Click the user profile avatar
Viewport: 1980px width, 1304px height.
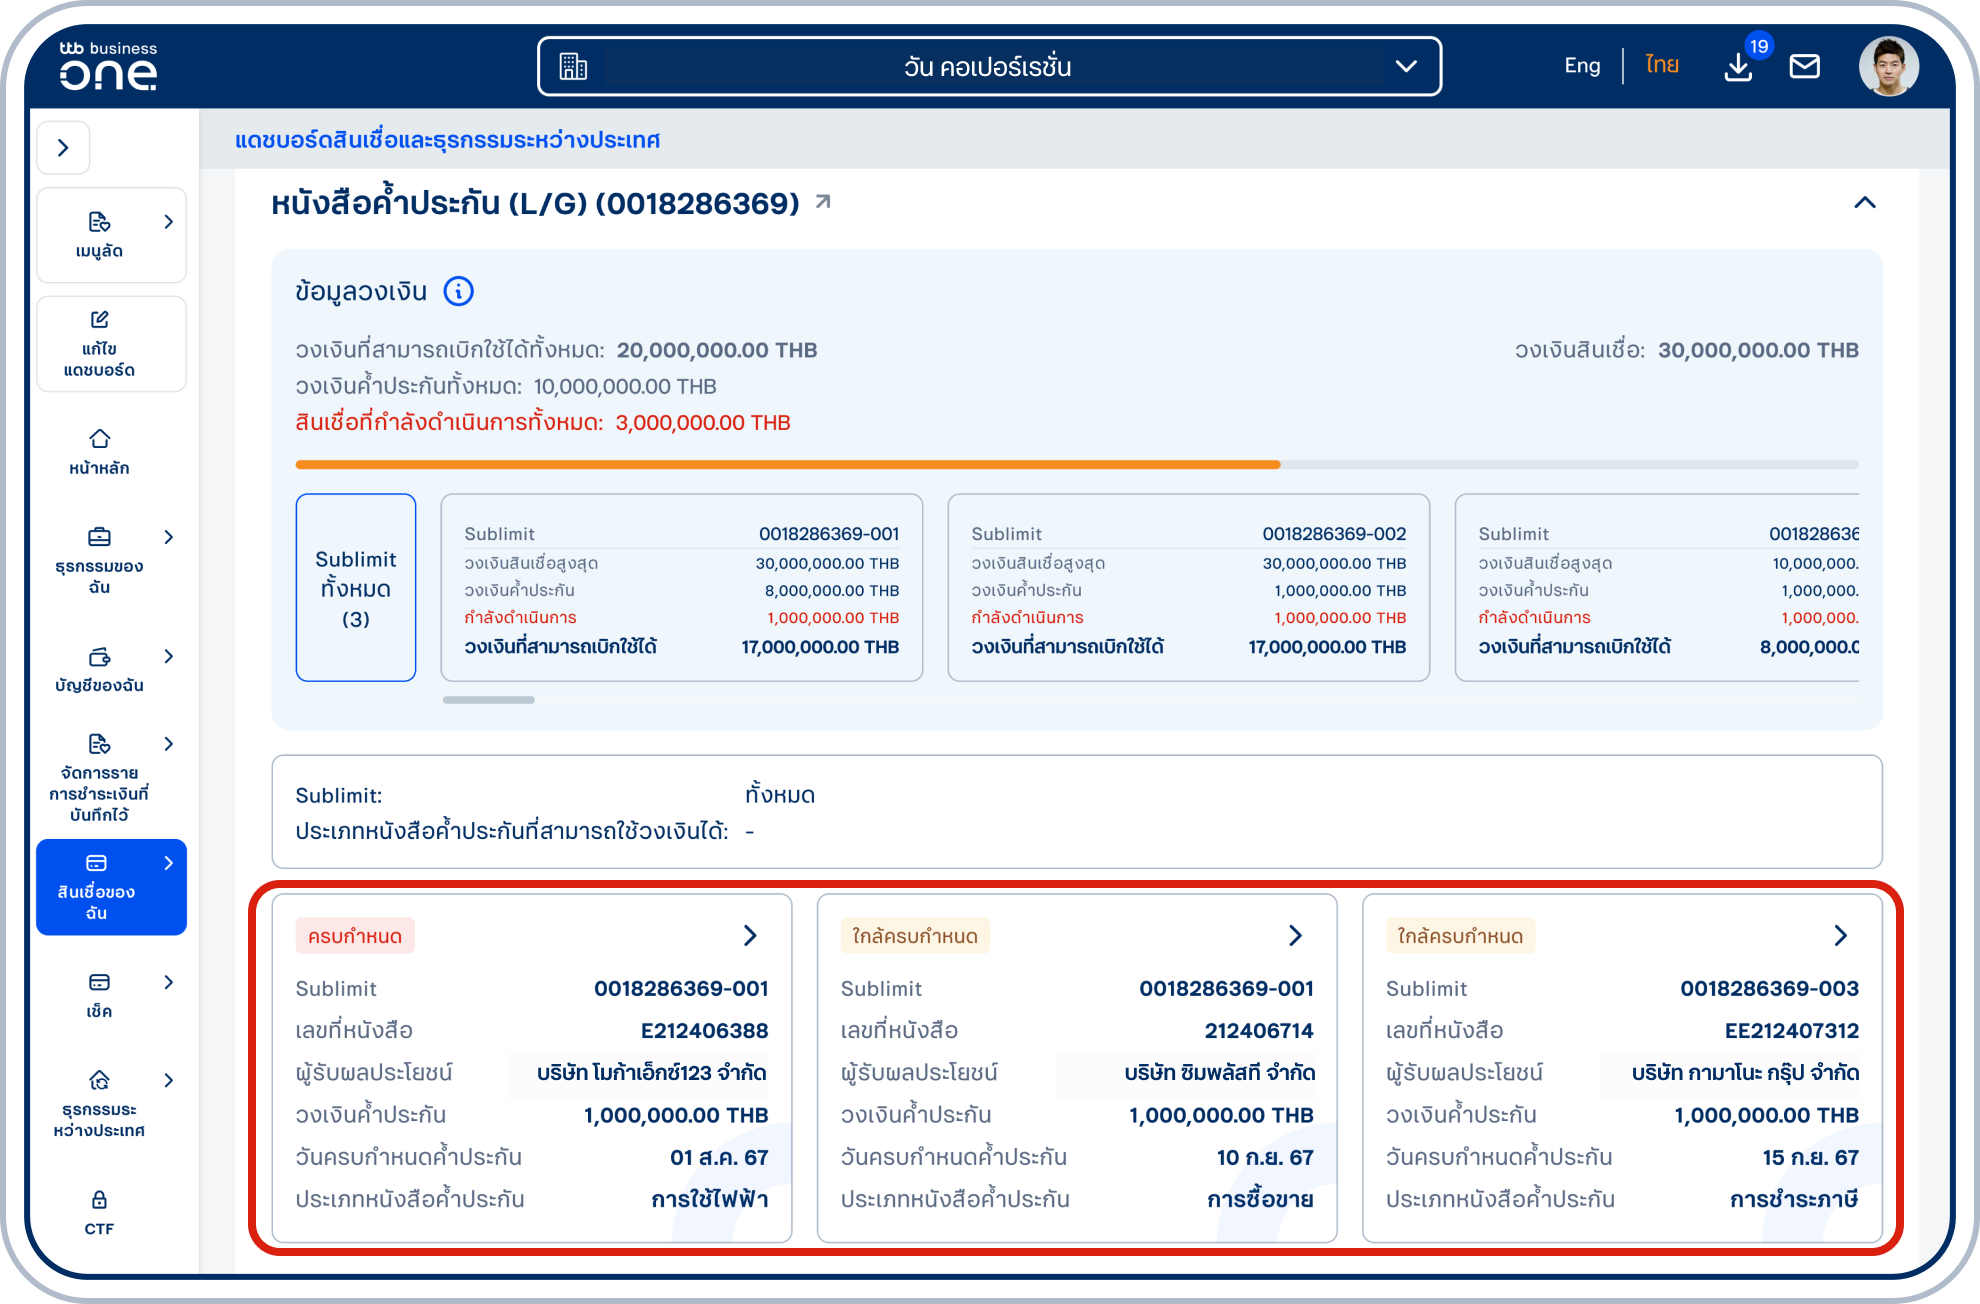pos(1888,67)
